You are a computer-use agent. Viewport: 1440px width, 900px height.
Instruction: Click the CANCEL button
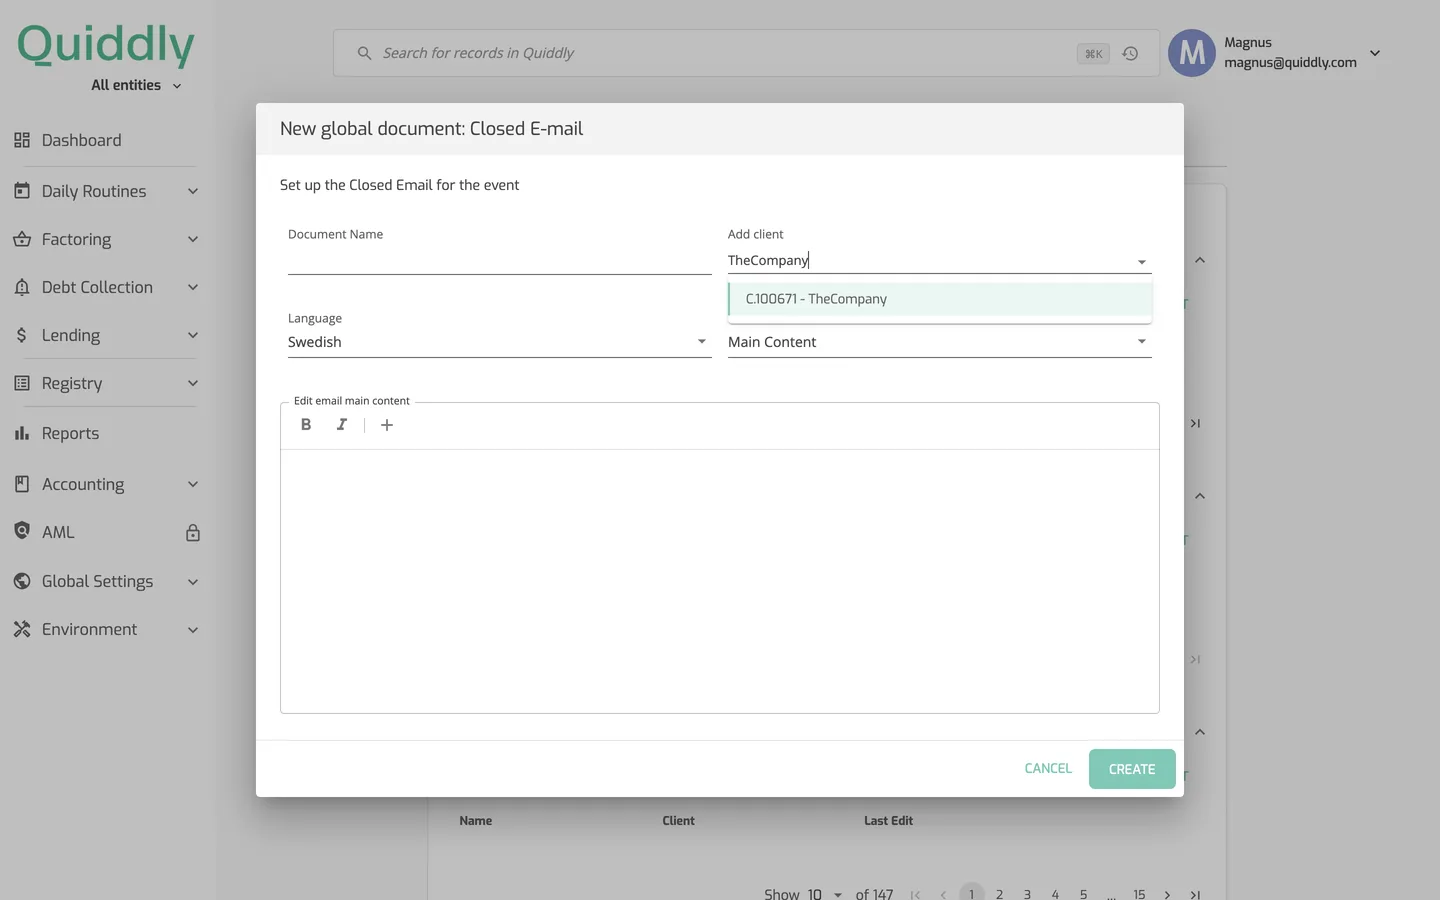click(1048, 769)
